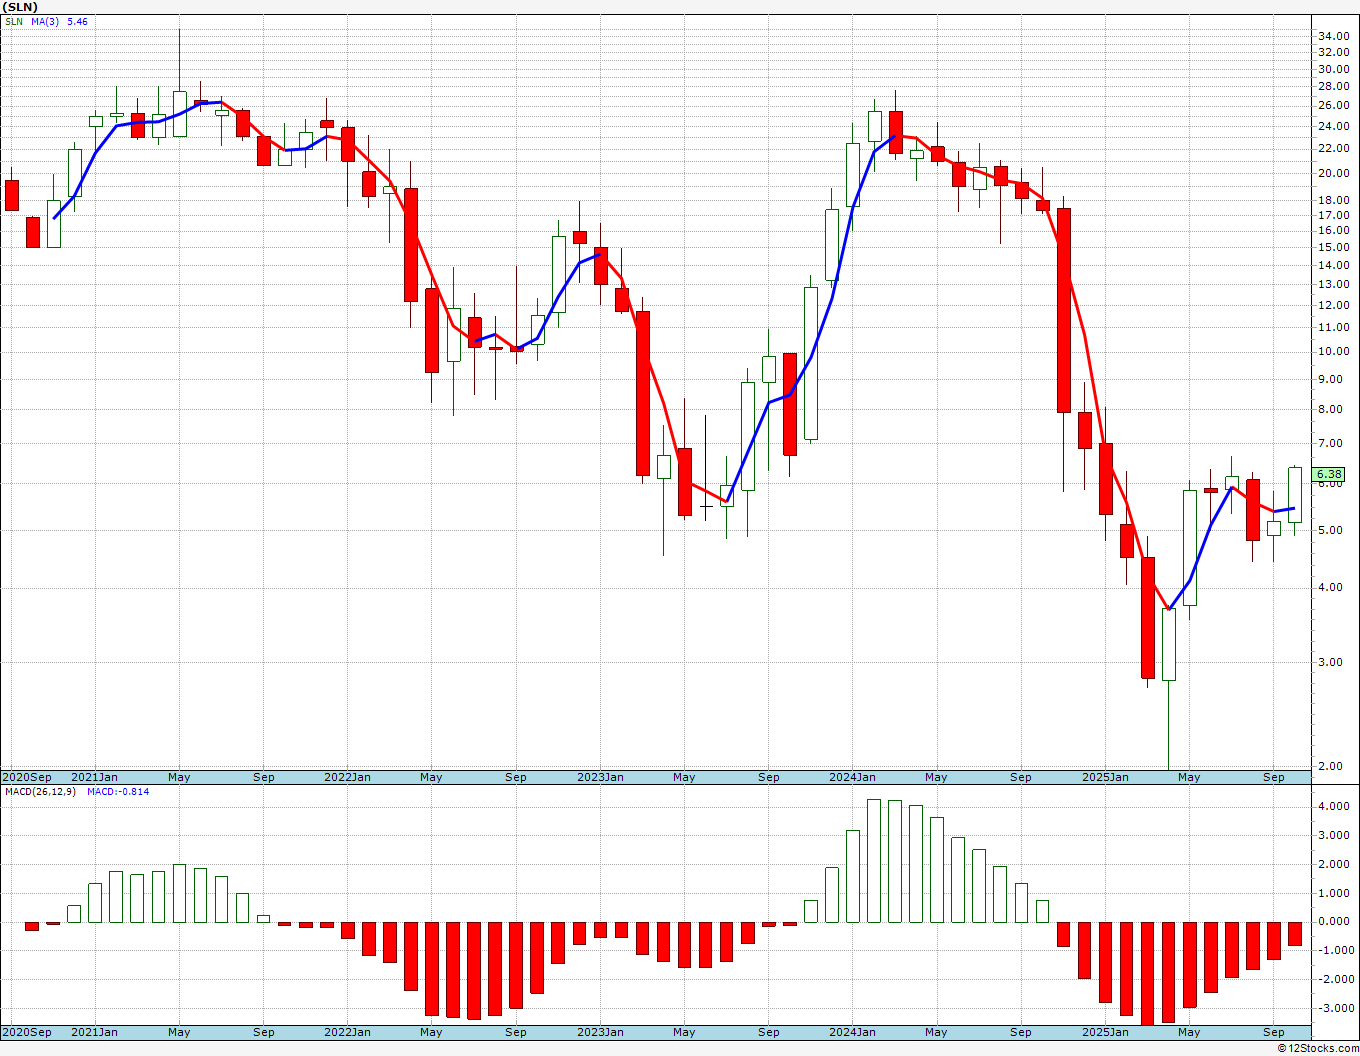
Task: Select the MACD(26,12,9) indicator label
Action: point(41,792)
